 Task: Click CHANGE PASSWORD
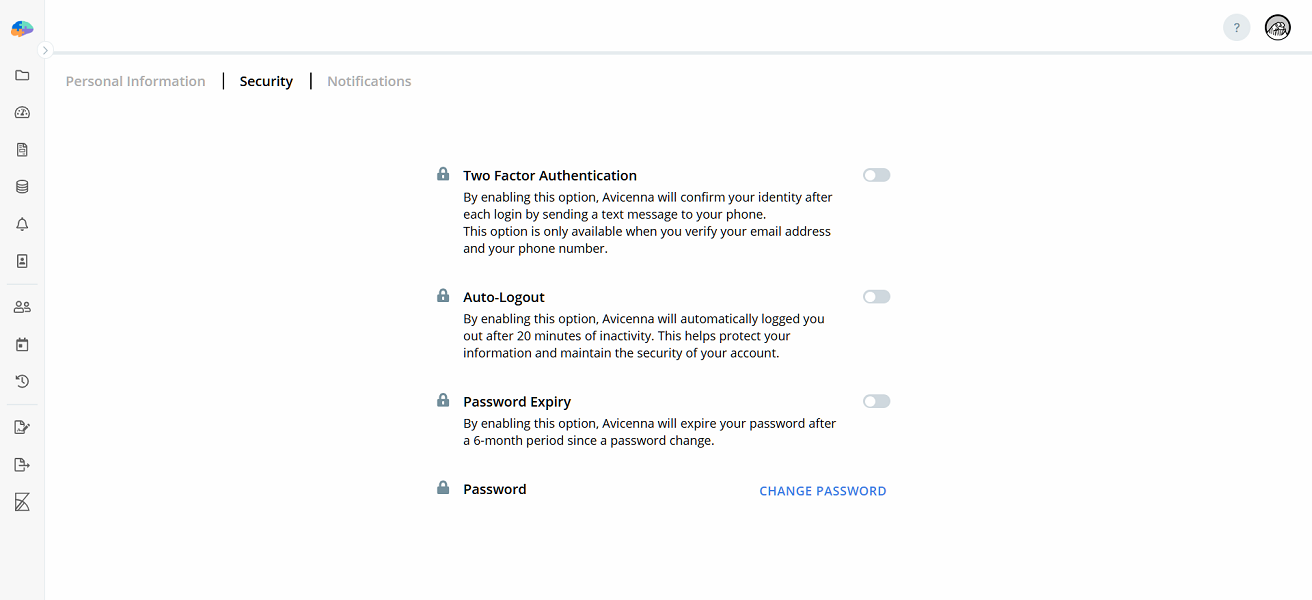point(822,490)
